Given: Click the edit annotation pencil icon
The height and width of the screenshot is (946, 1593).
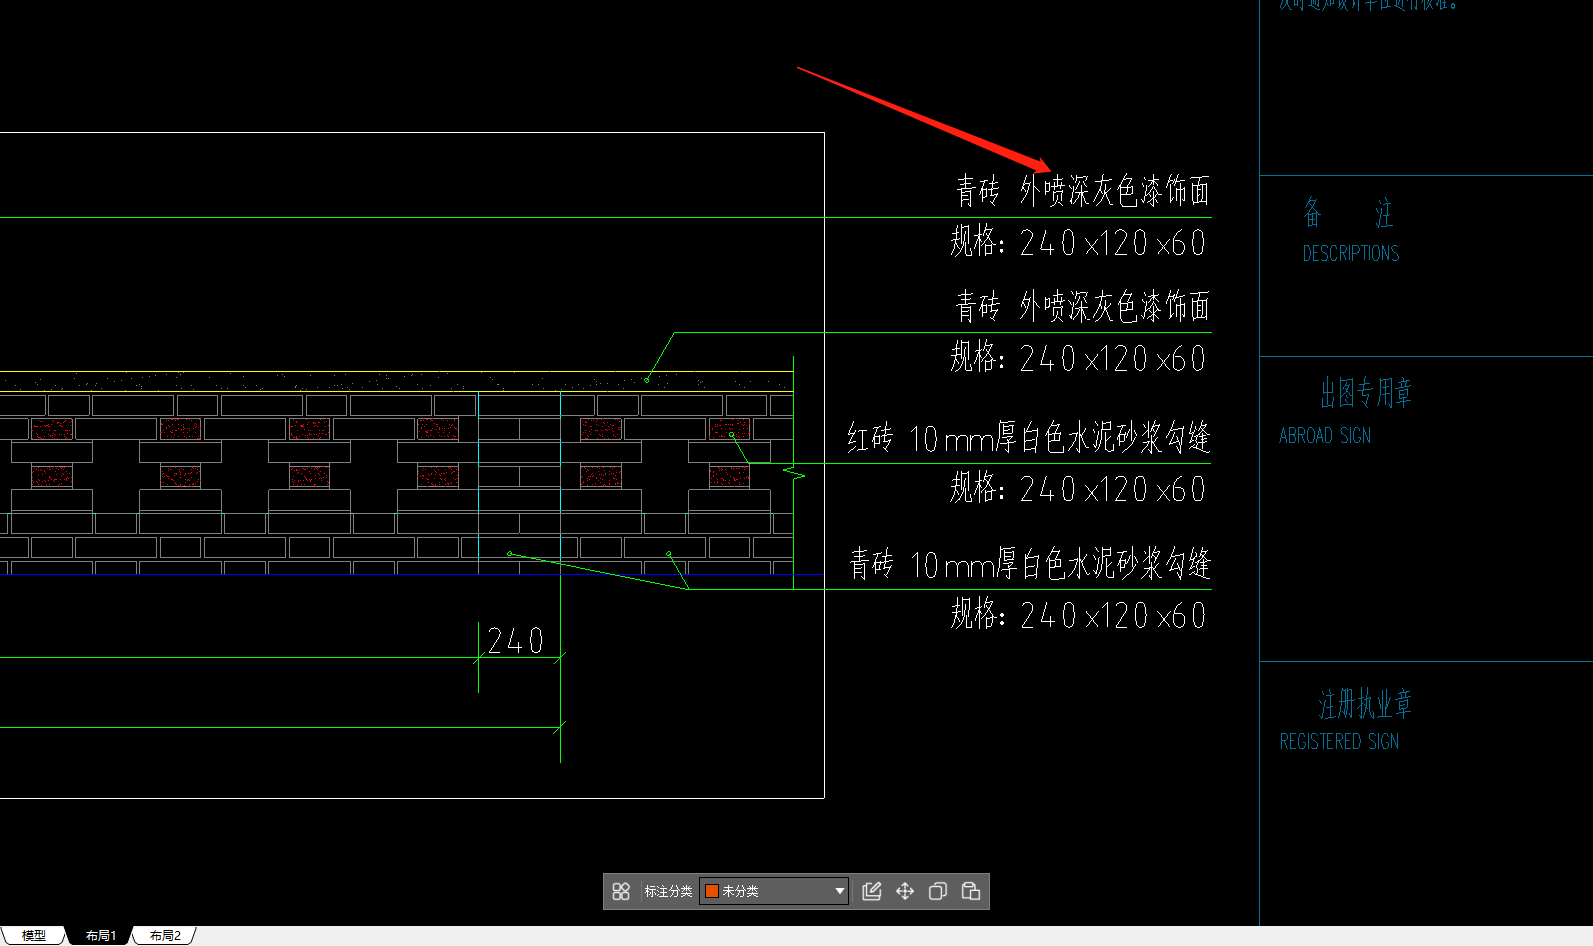Looking at the screenshot, I should point(872,891).
